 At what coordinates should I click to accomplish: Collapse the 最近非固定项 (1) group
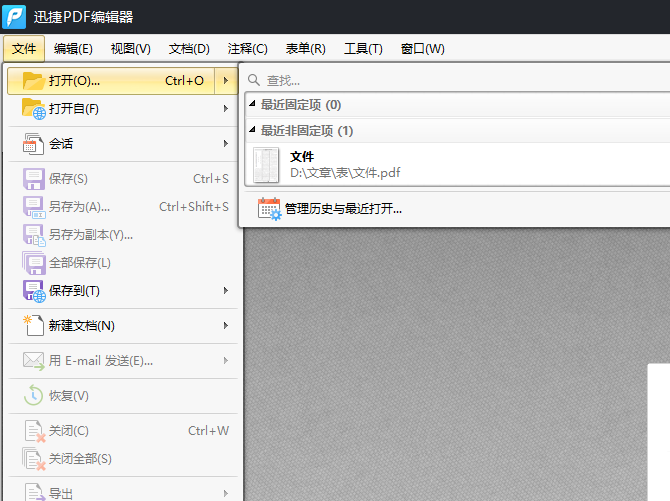252,130
